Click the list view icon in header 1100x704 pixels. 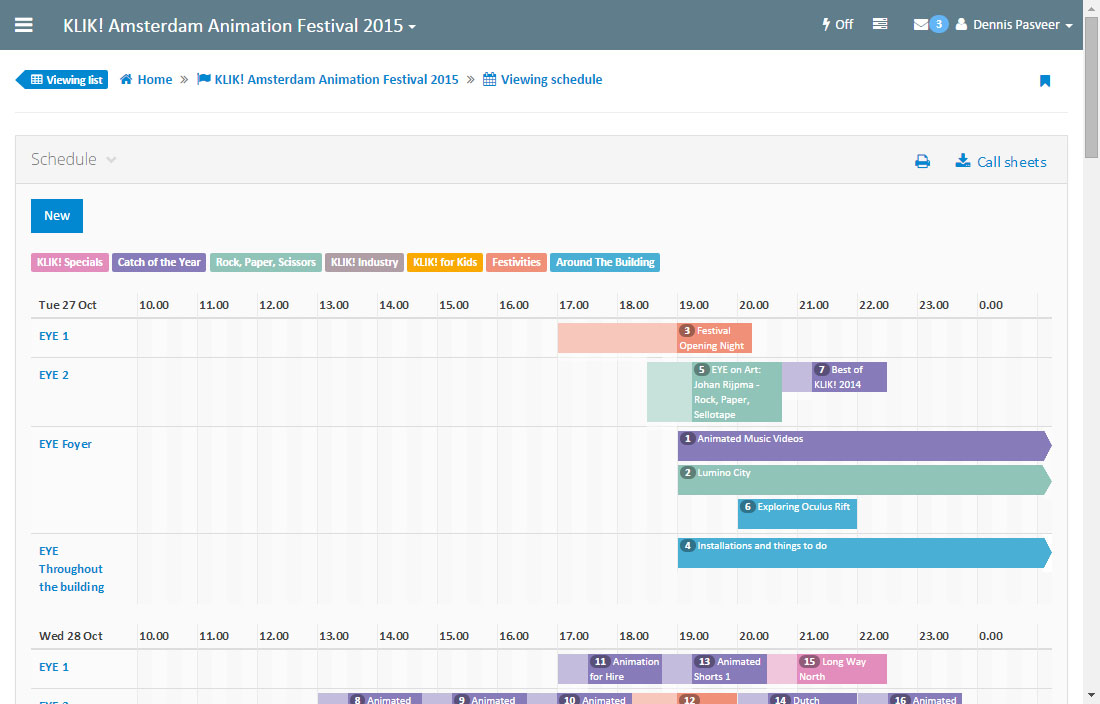pos(880,25)
